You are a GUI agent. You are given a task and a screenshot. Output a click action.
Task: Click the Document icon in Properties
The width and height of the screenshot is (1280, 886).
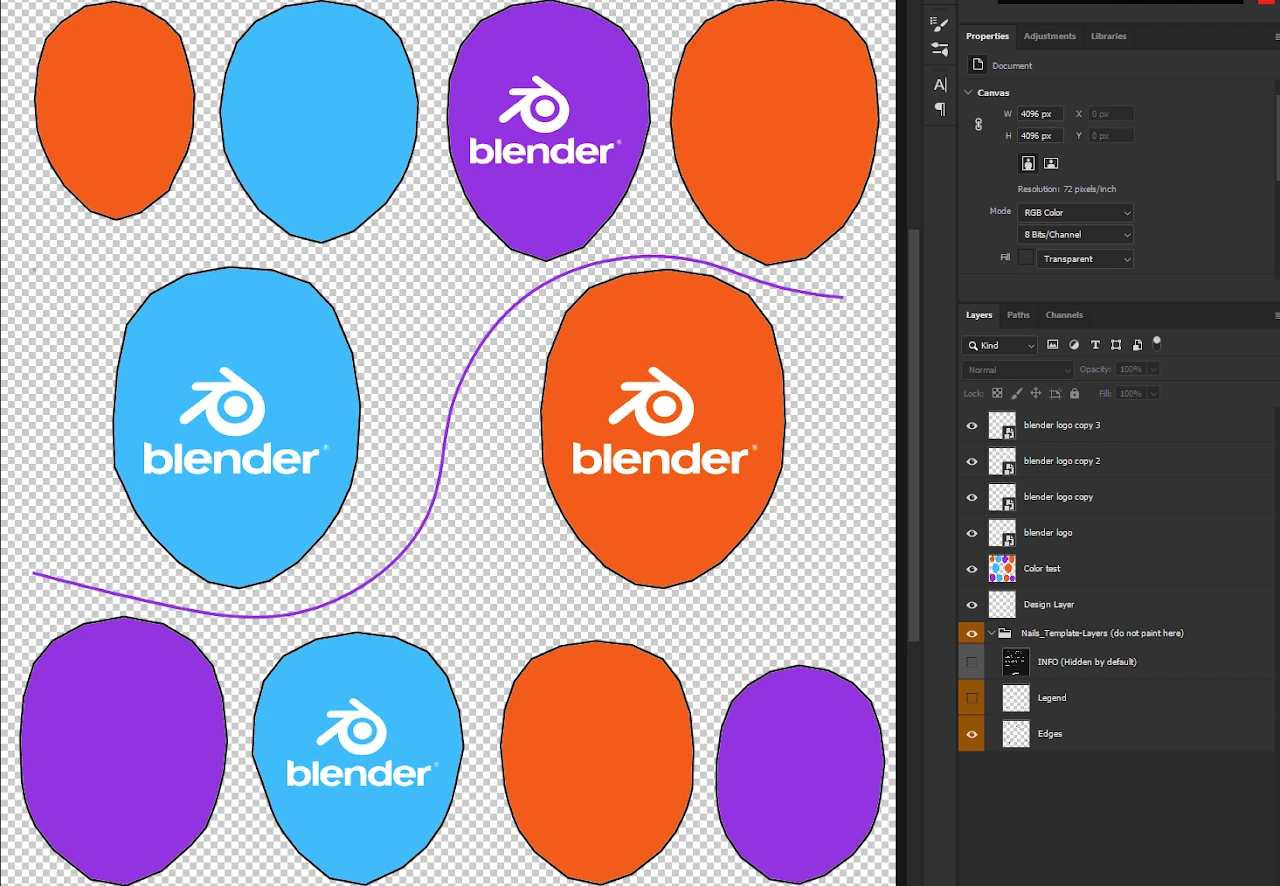click(979, 65)
